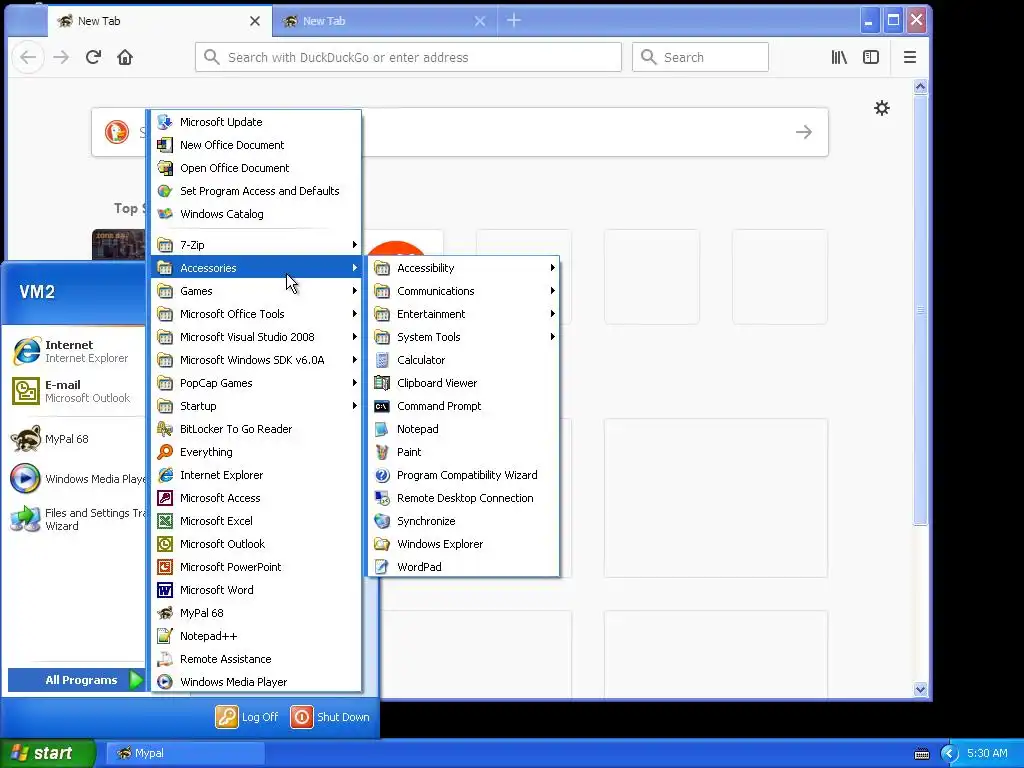This screenshot has width=1024, height=768.
Task: Expand PopCap Games folder
Action: point(256,383)
